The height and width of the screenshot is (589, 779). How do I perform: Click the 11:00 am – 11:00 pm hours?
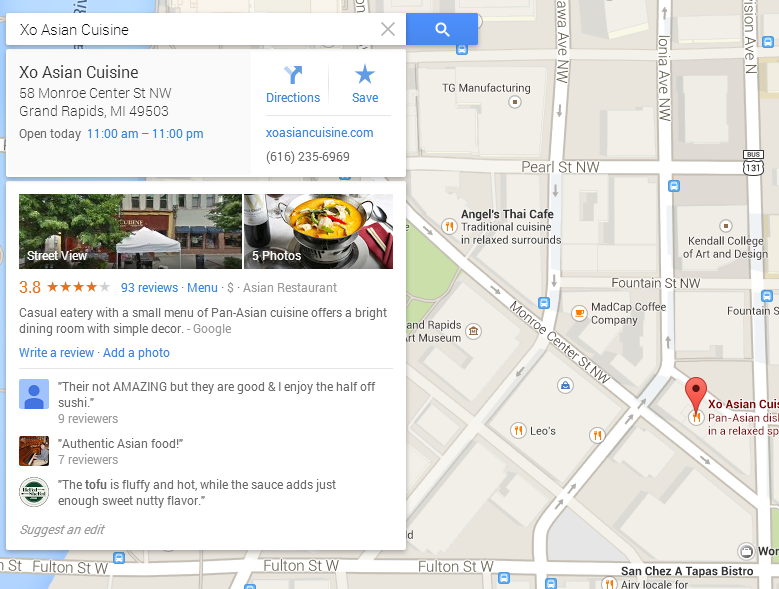(145, 134)
